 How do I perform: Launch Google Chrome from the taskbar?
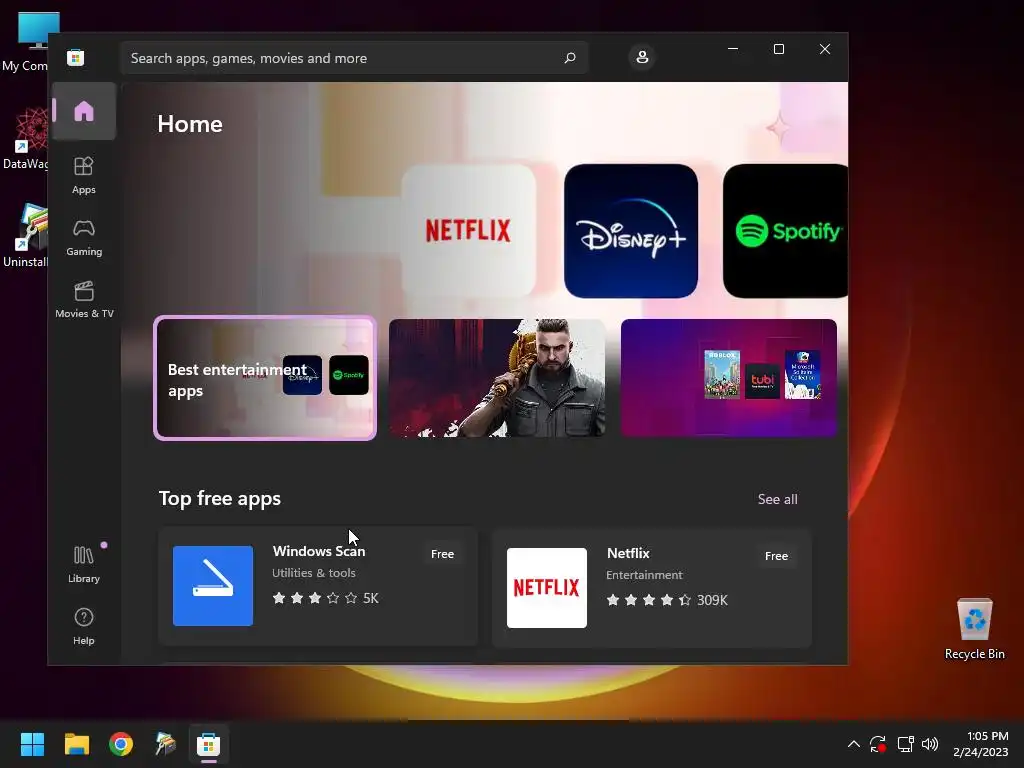[x=121, y=744]
